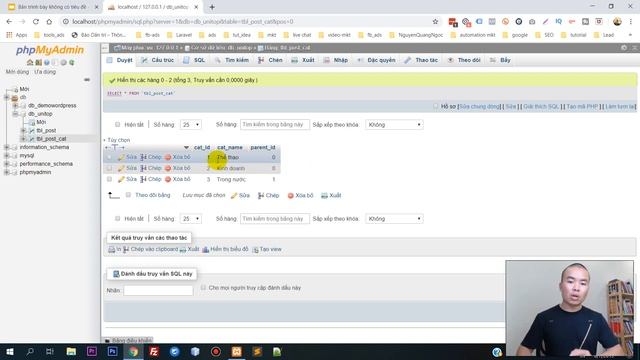Image resolution: width=640 pixels, height=360 pixels.
Task: Expand mysql database tree node
Action: coord(7,156)
